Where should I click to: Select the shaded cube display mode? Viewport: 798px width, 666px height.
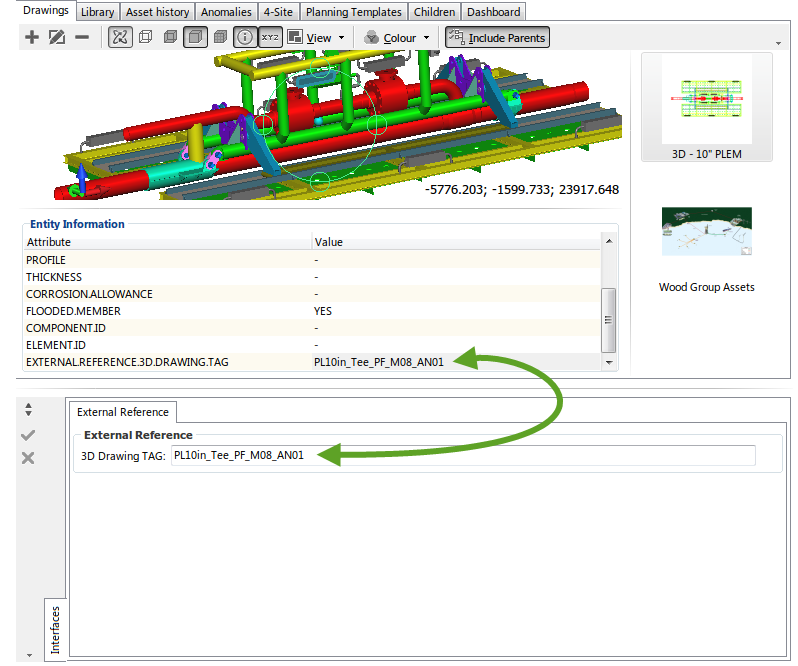pos(170,37)
